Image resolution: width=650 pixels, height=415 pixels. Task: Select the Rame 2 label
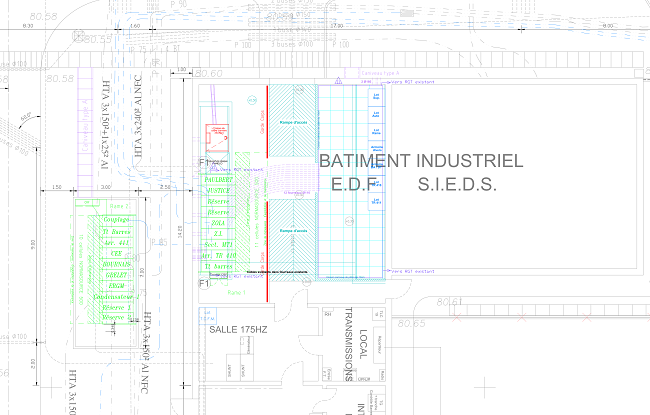coord(119,206)
